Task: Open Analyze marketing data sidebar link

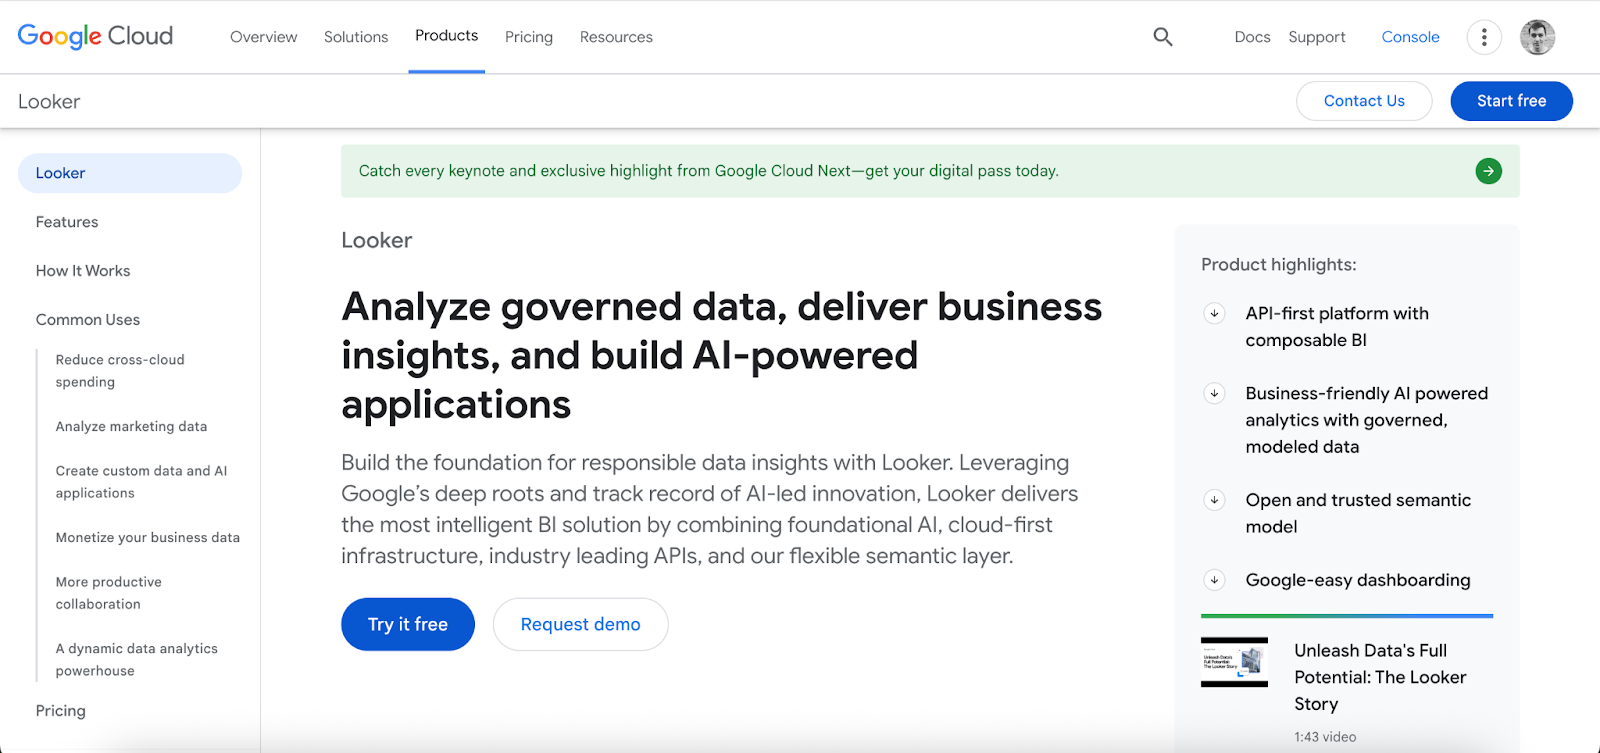Action: [x=131, y=427]
